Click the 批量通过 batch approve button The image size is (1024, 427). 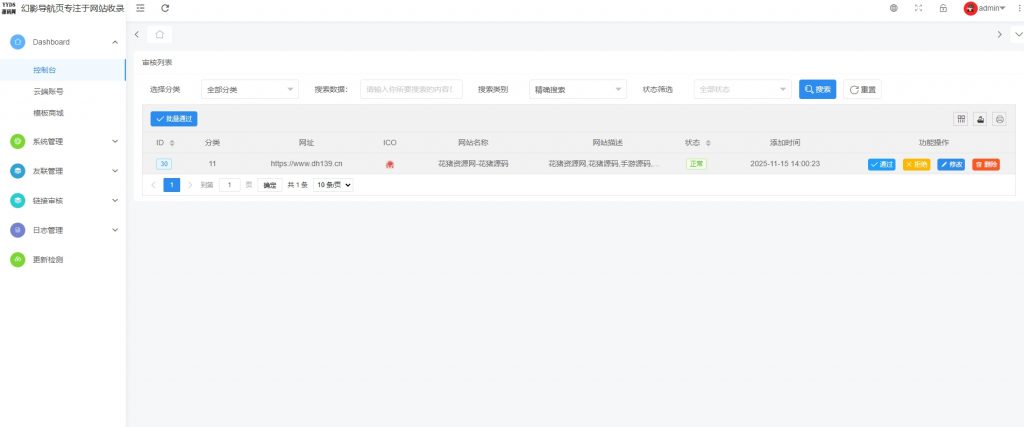coord(174,119)
